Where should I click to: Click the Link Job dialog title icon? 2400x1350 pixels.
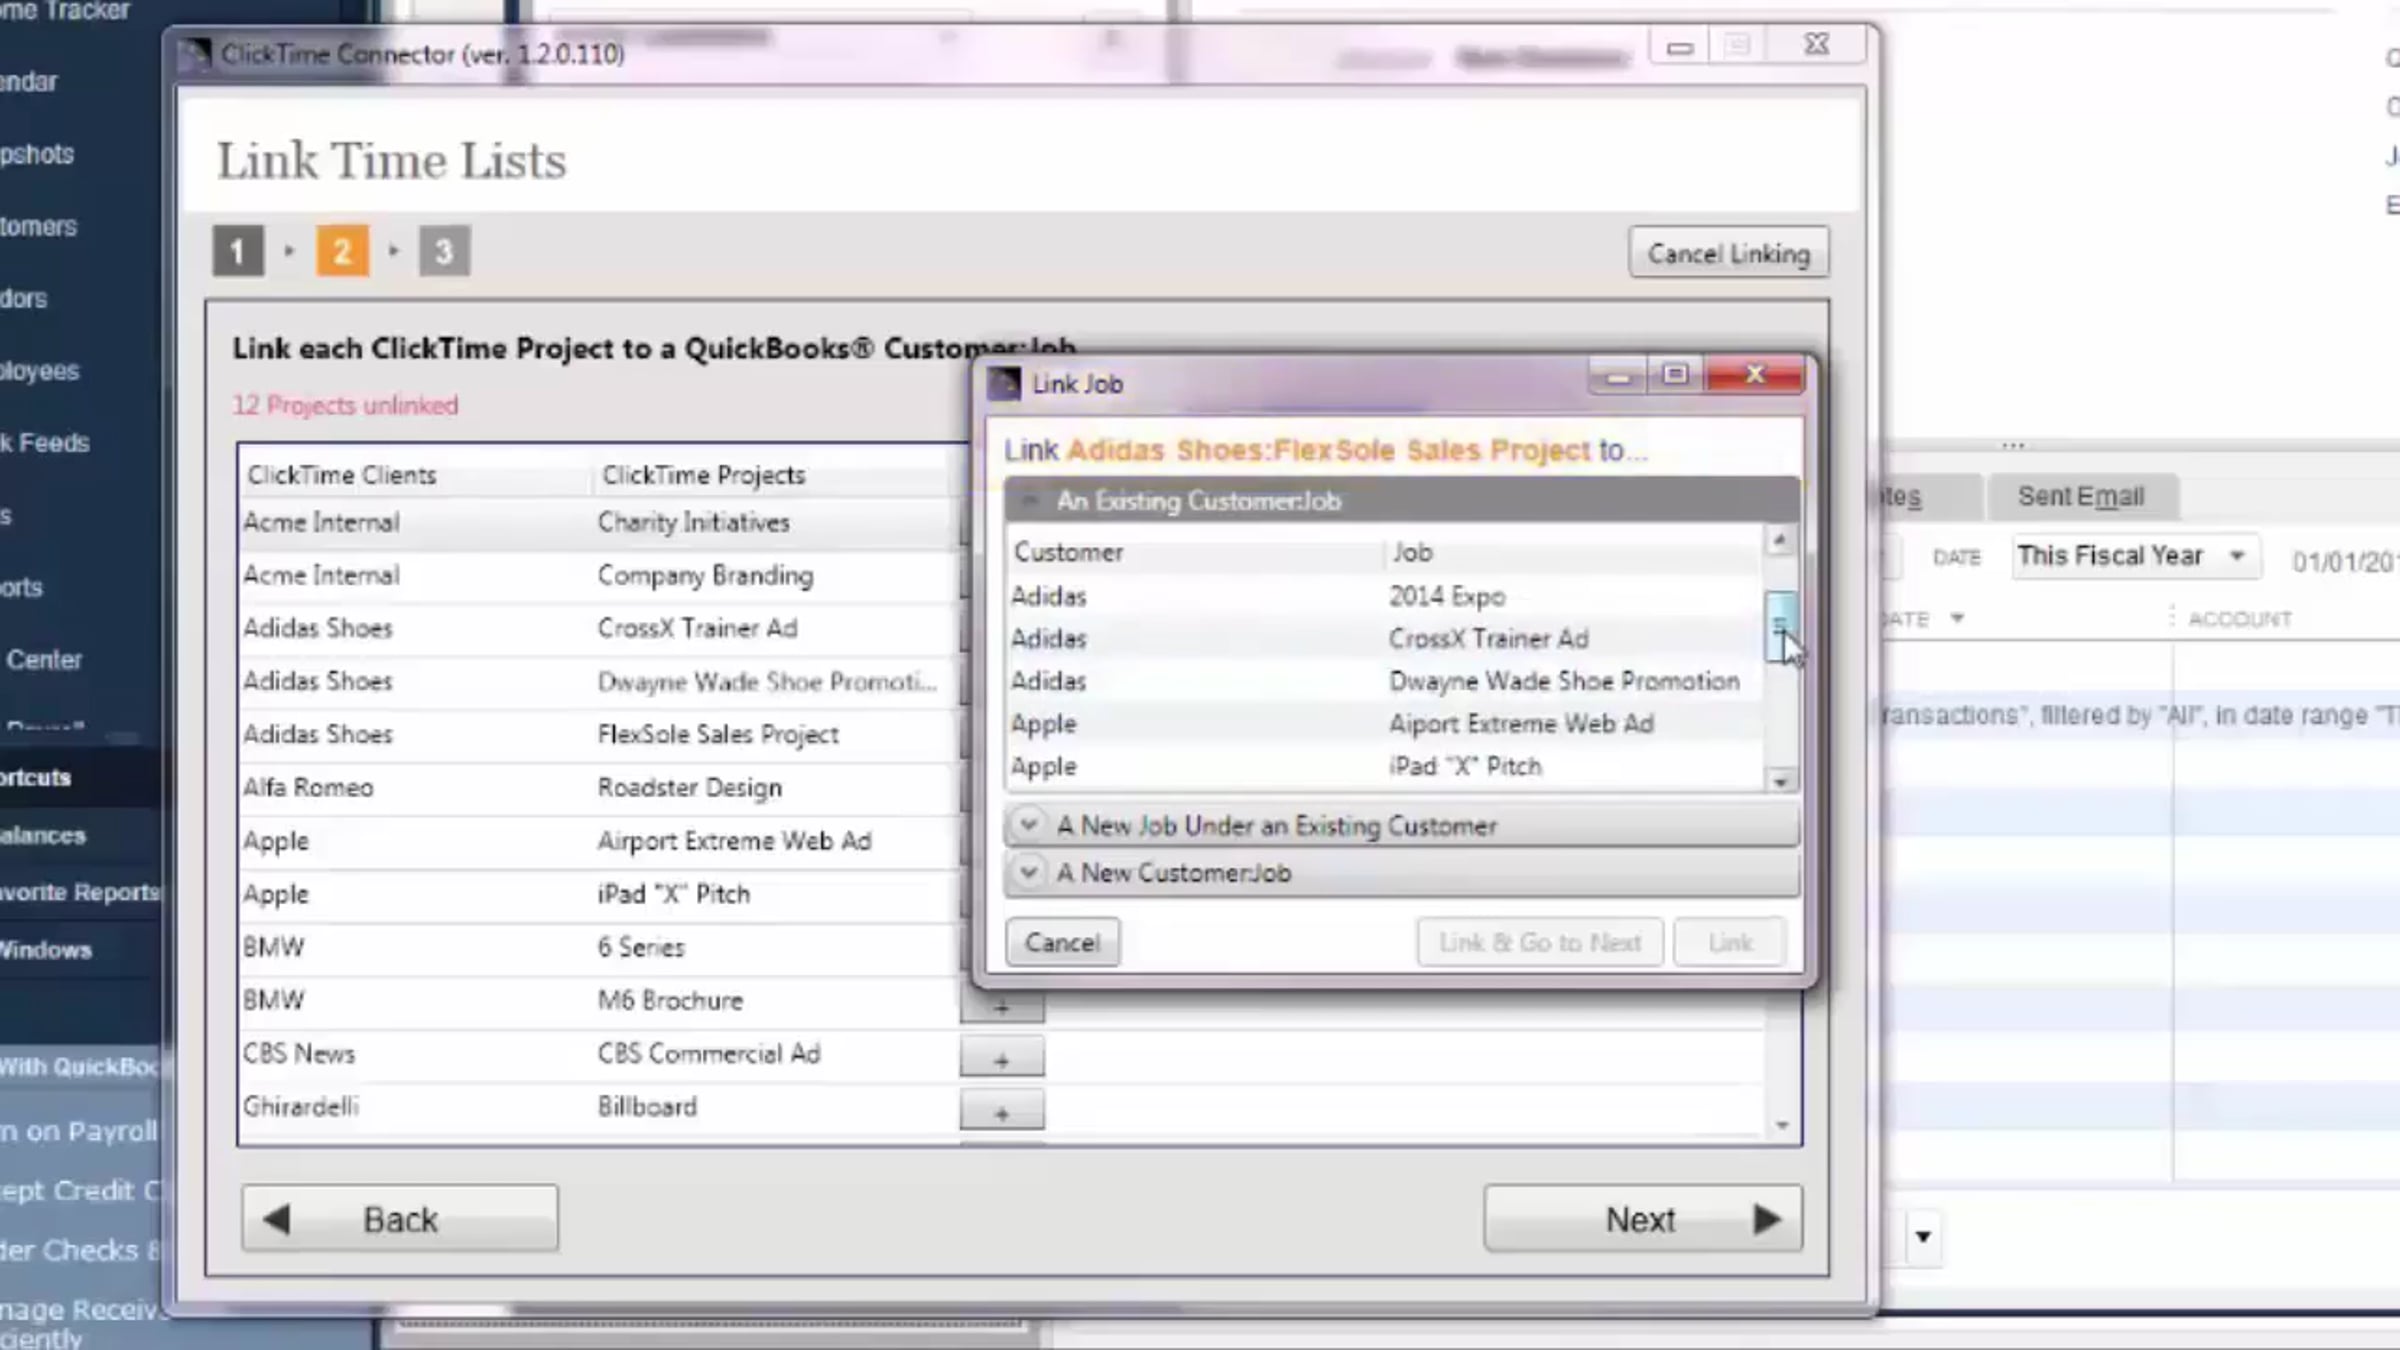point(1004,384)
